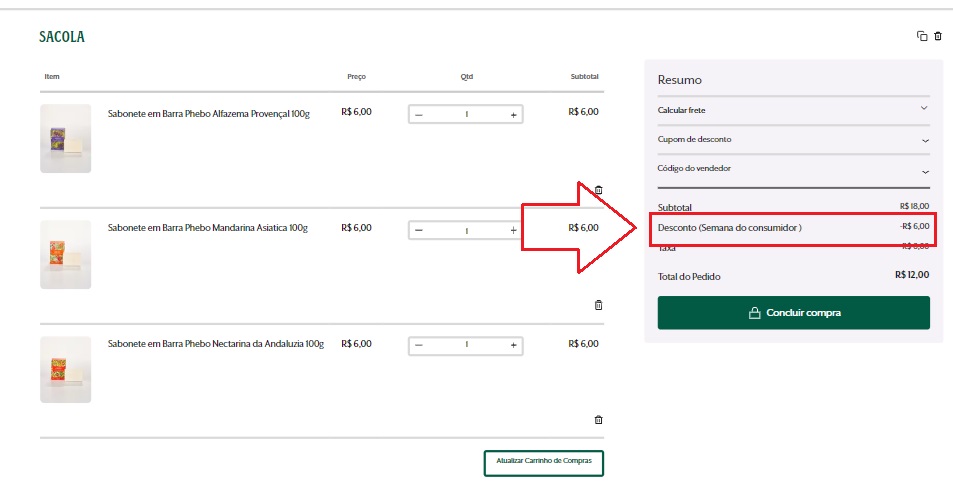This screenshot has height=498, width=953.
Task: Click the quantity field for Mandarina Asiatica
Action: (x=466, y=230)
